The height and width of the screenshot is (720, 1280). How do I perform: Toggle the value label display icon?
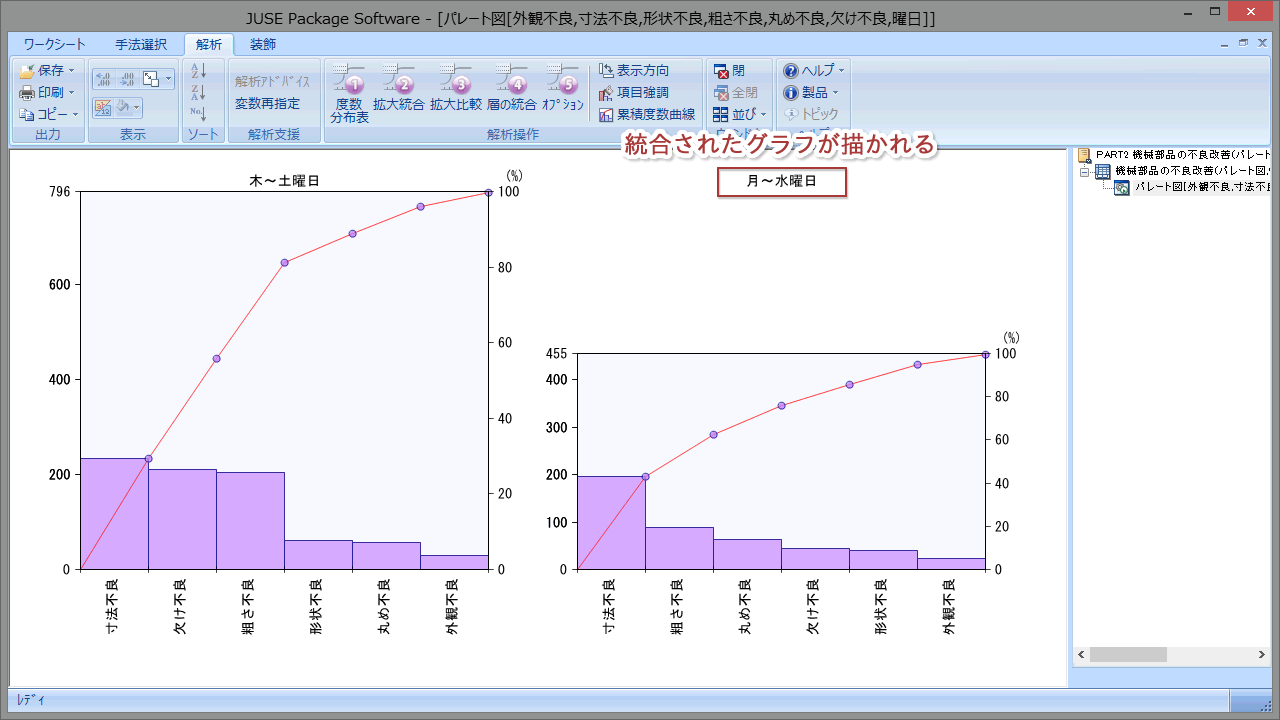[103, 107]
